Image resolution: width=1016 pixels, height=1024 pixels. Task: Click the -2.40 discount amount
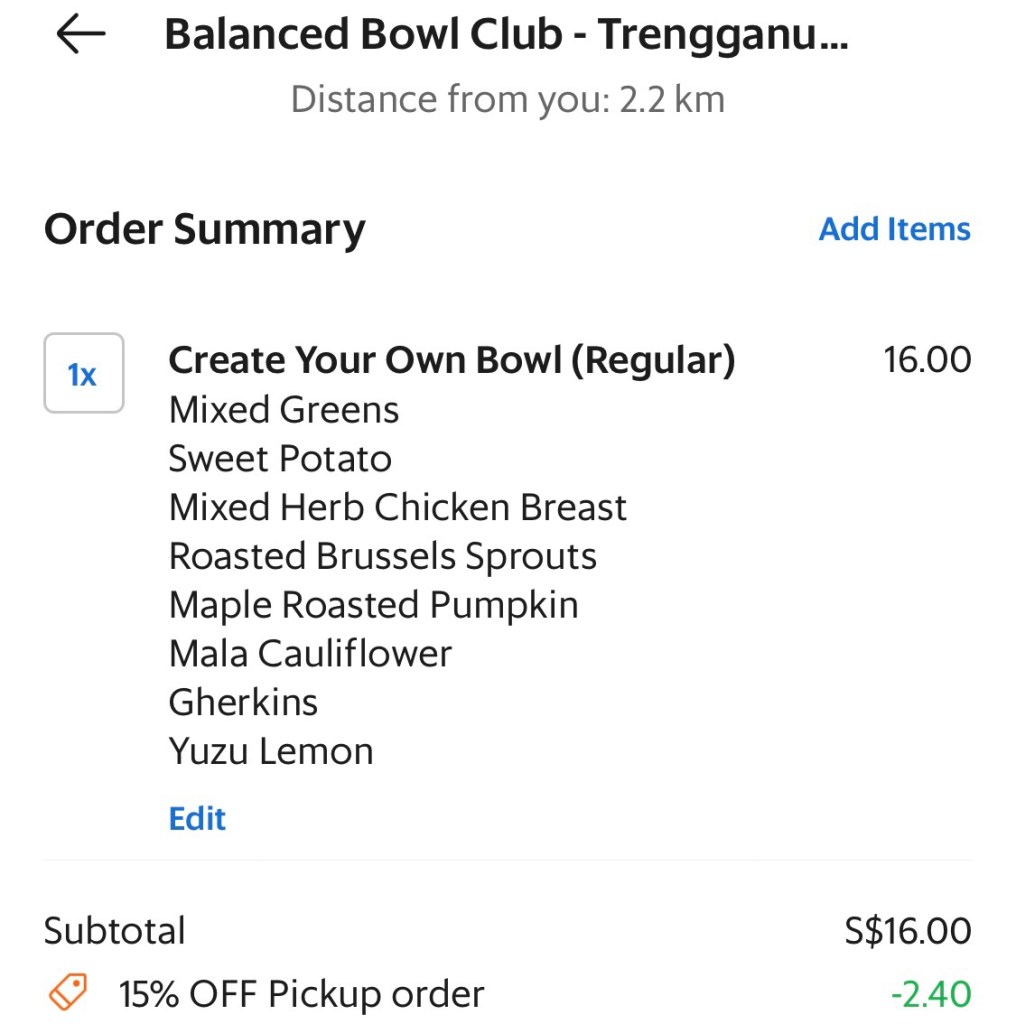pos(930,994)
